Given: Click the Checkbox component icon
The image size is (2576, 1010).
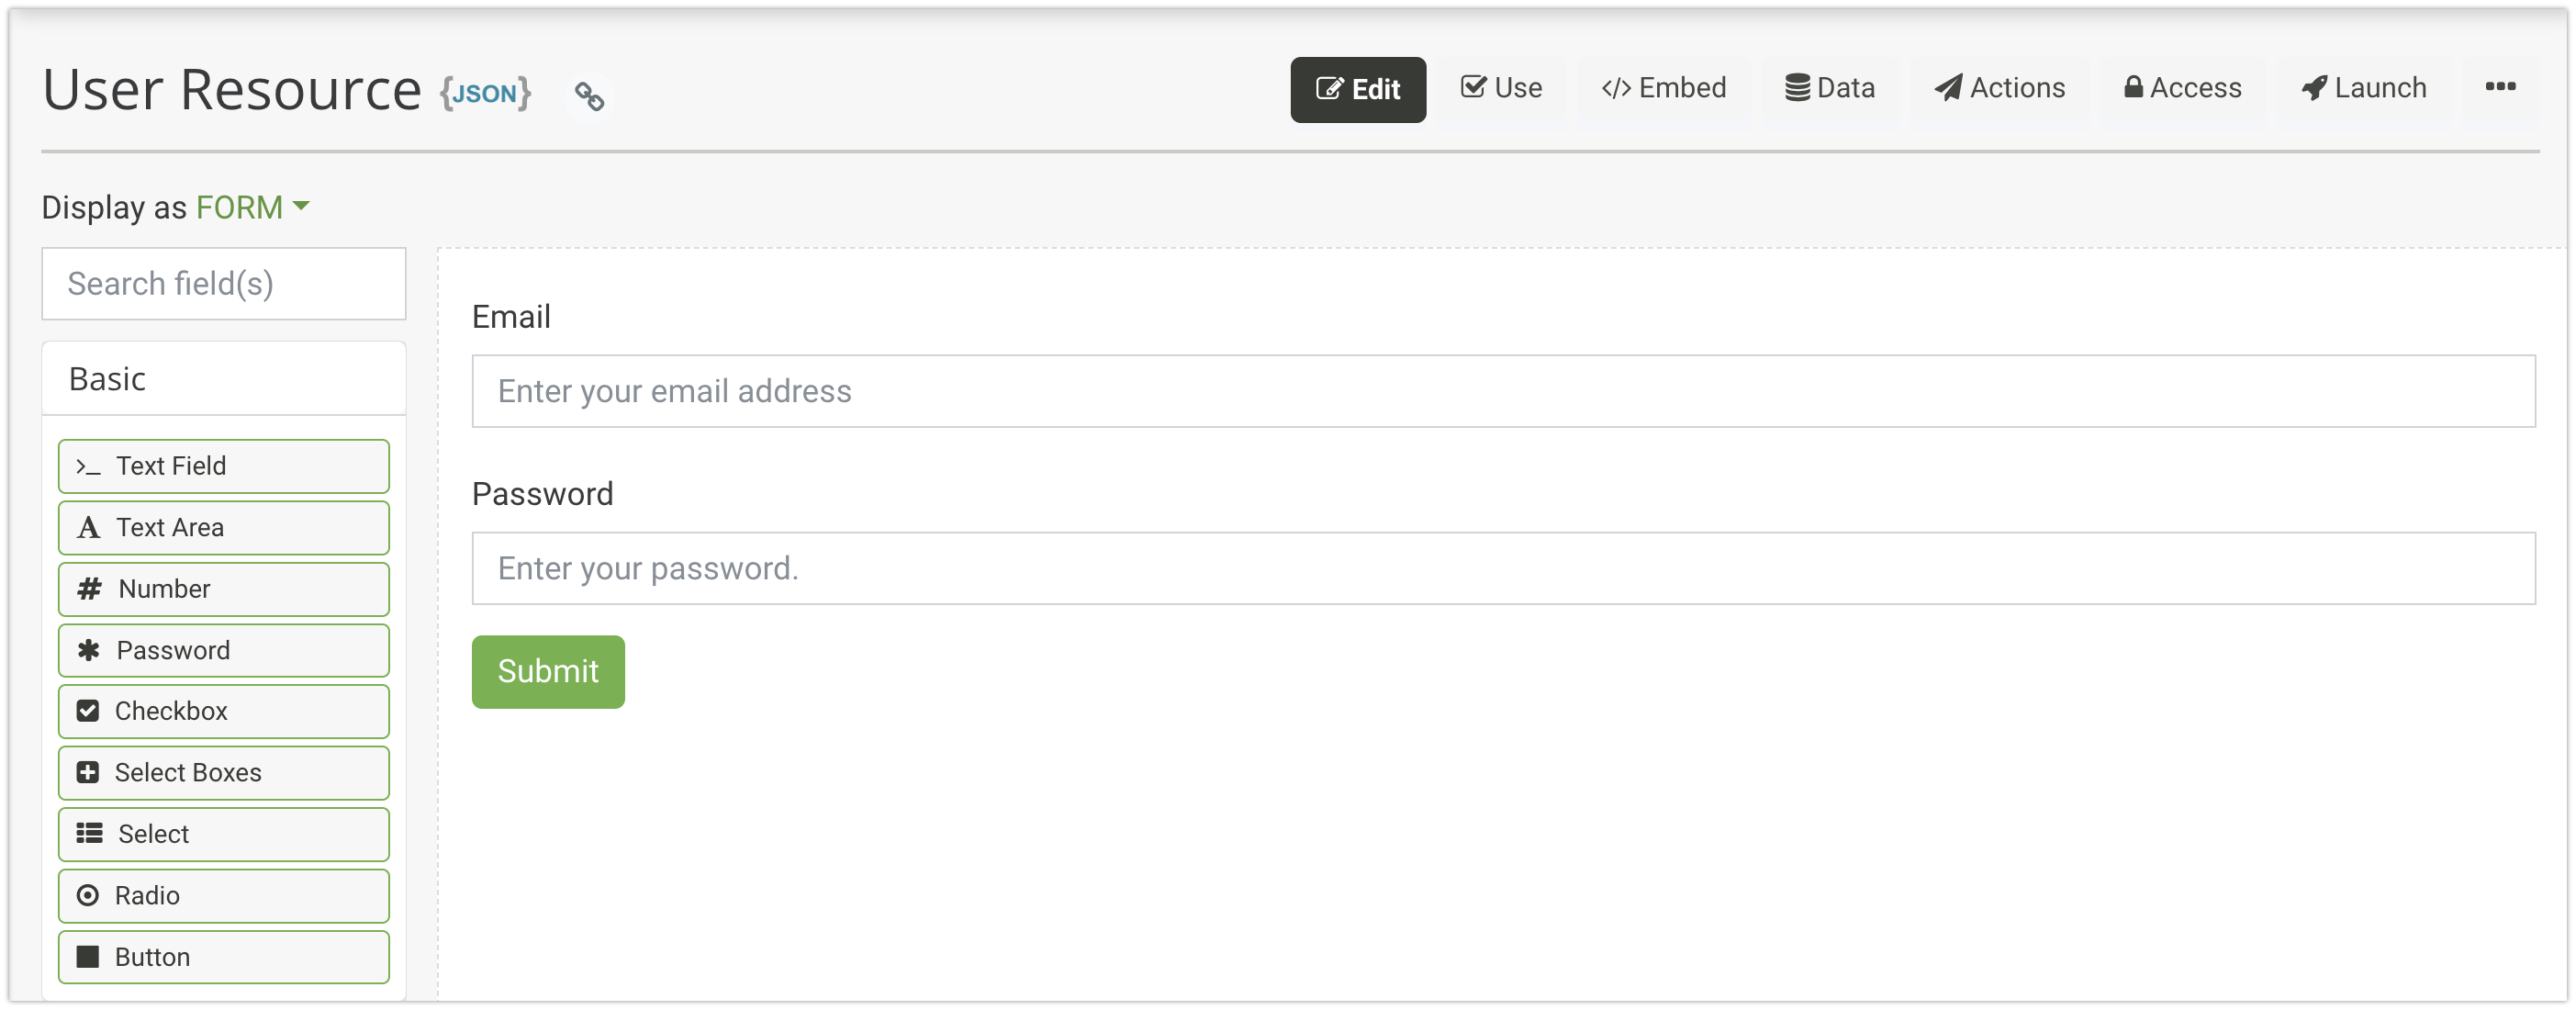Looking at the screenshot, I should pos(88,711).
